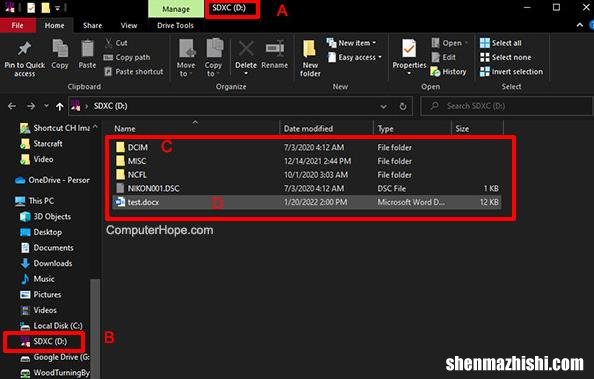This screenshot has width=594, height=379.
Task: Open file History
Action: [448, 72]
